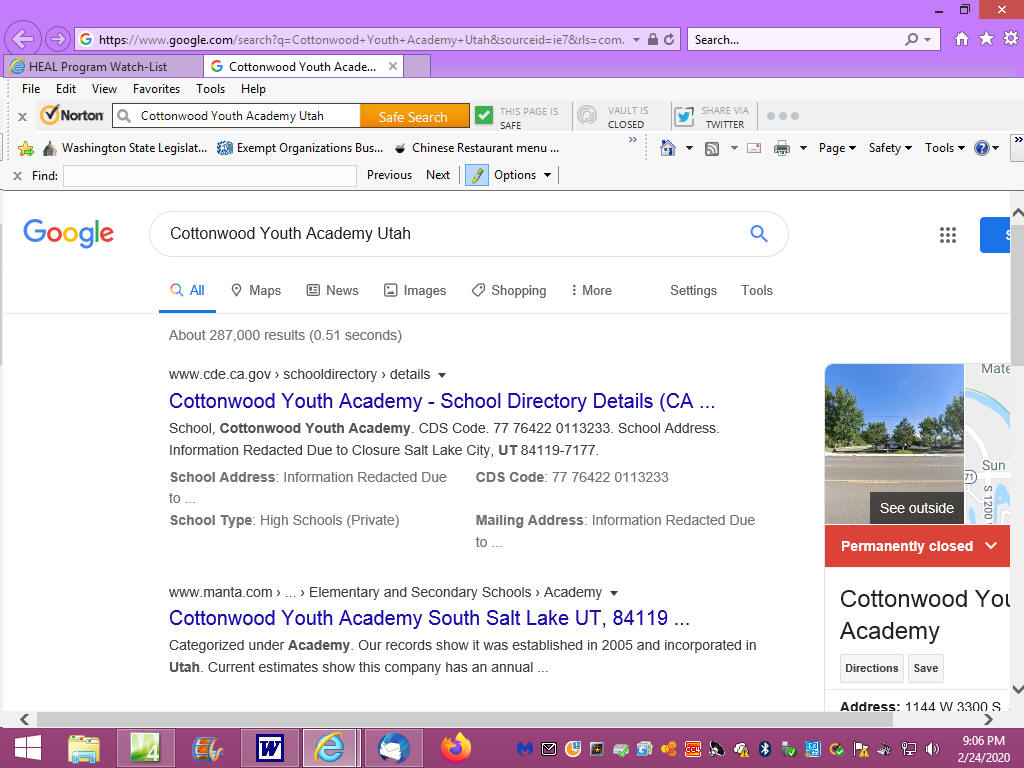Open the File menu
This screenshot has height=768, width=1024.
[x=31, y=89]
